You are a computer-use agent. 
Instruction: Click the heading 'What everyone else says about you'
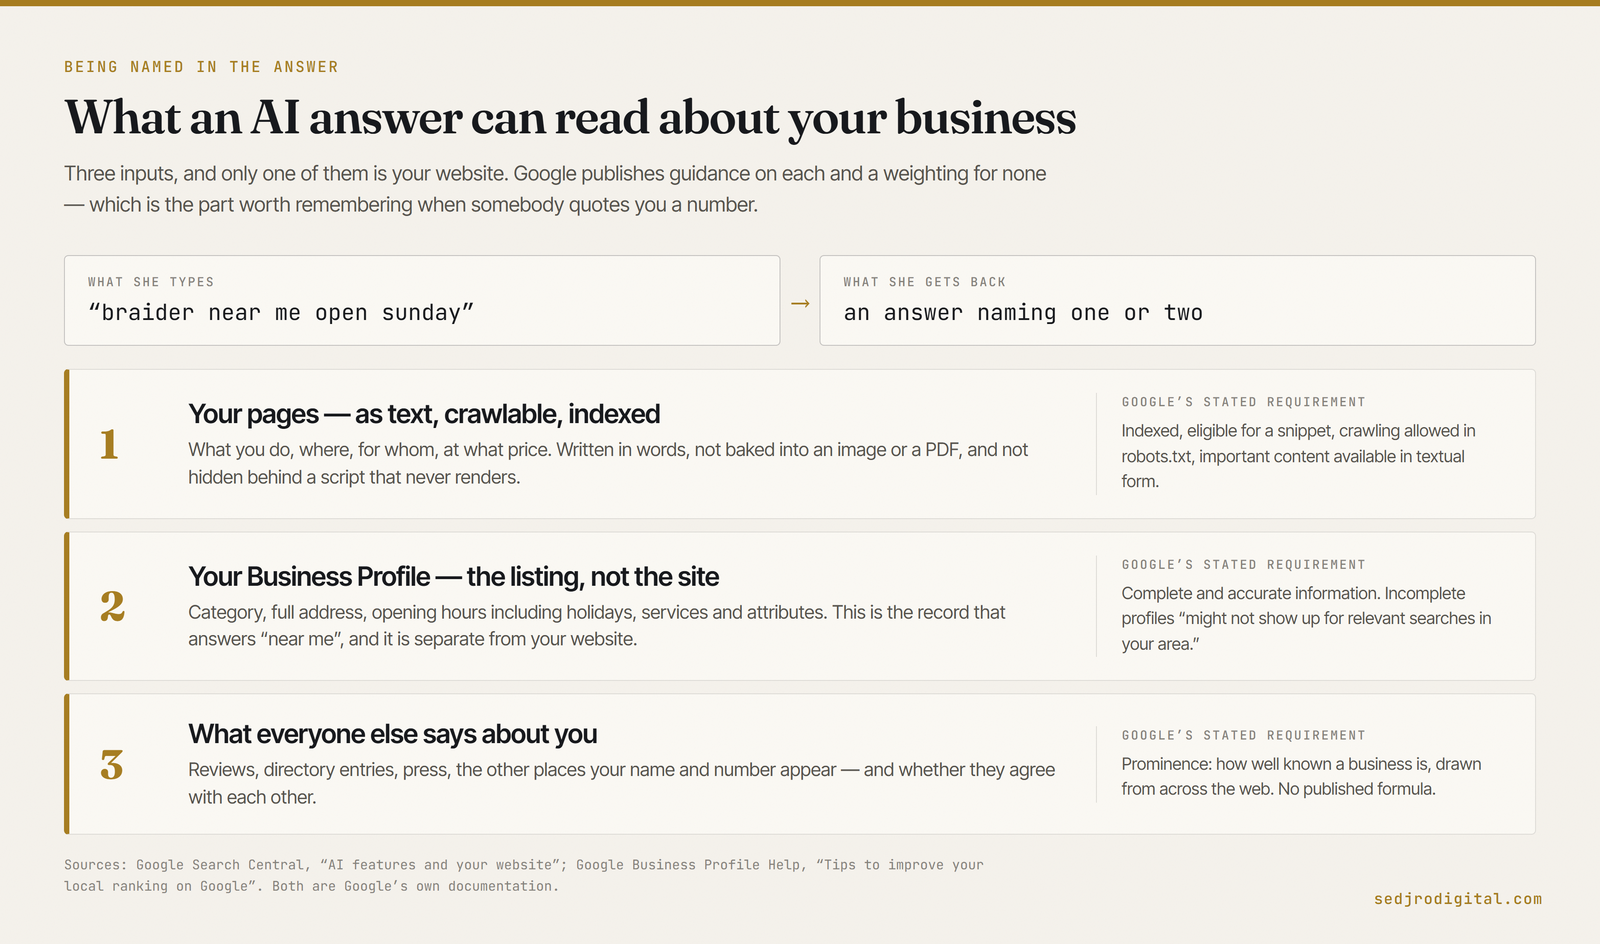393,734
